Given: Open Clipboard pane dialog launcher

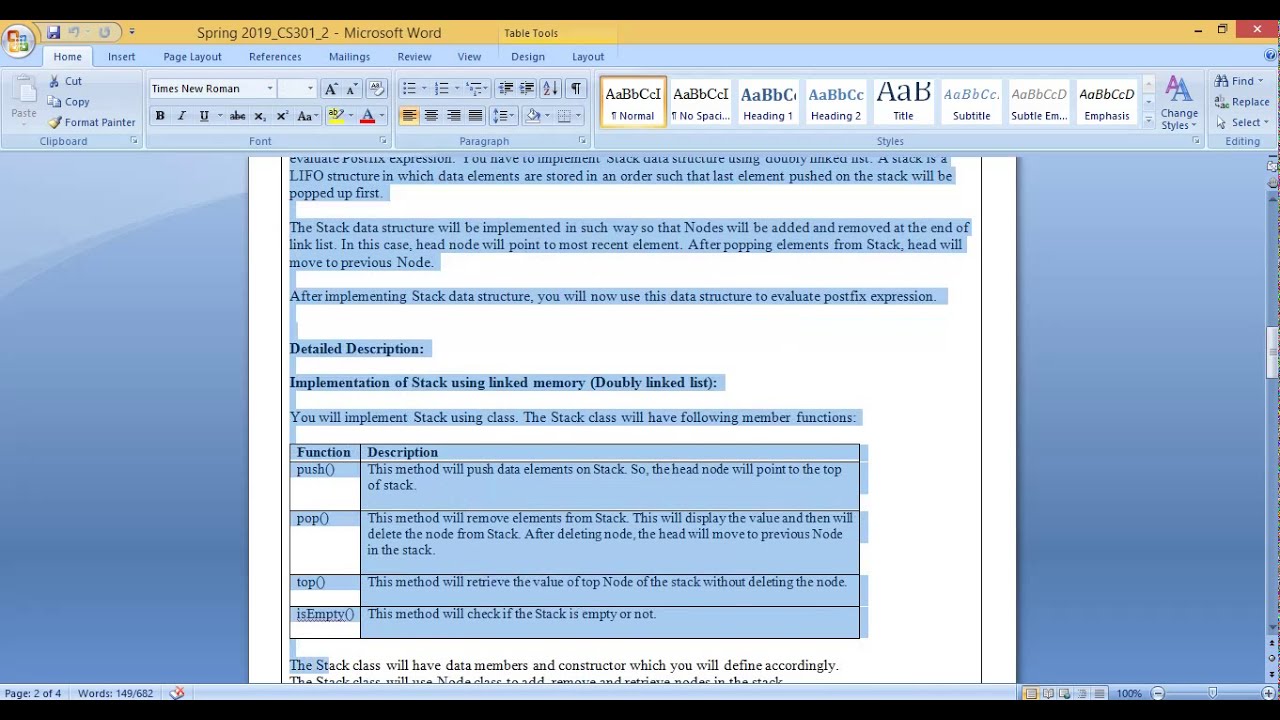Looking at the screenshot, I should point(134,141).
